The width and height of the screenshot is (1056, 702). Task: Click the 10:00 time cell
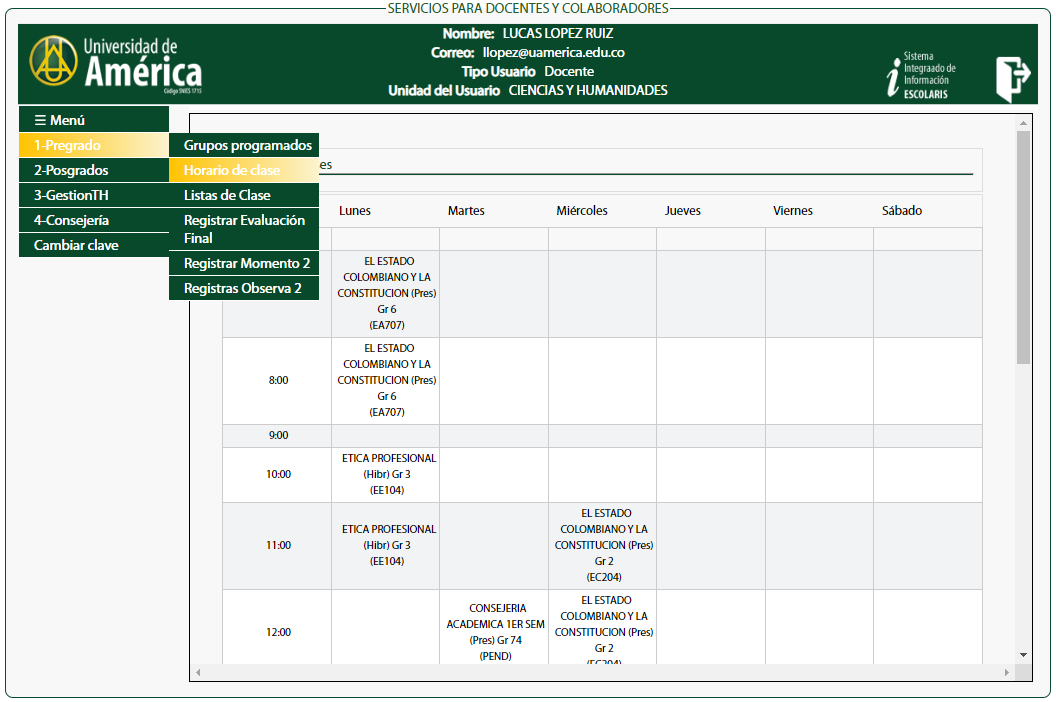278,474
